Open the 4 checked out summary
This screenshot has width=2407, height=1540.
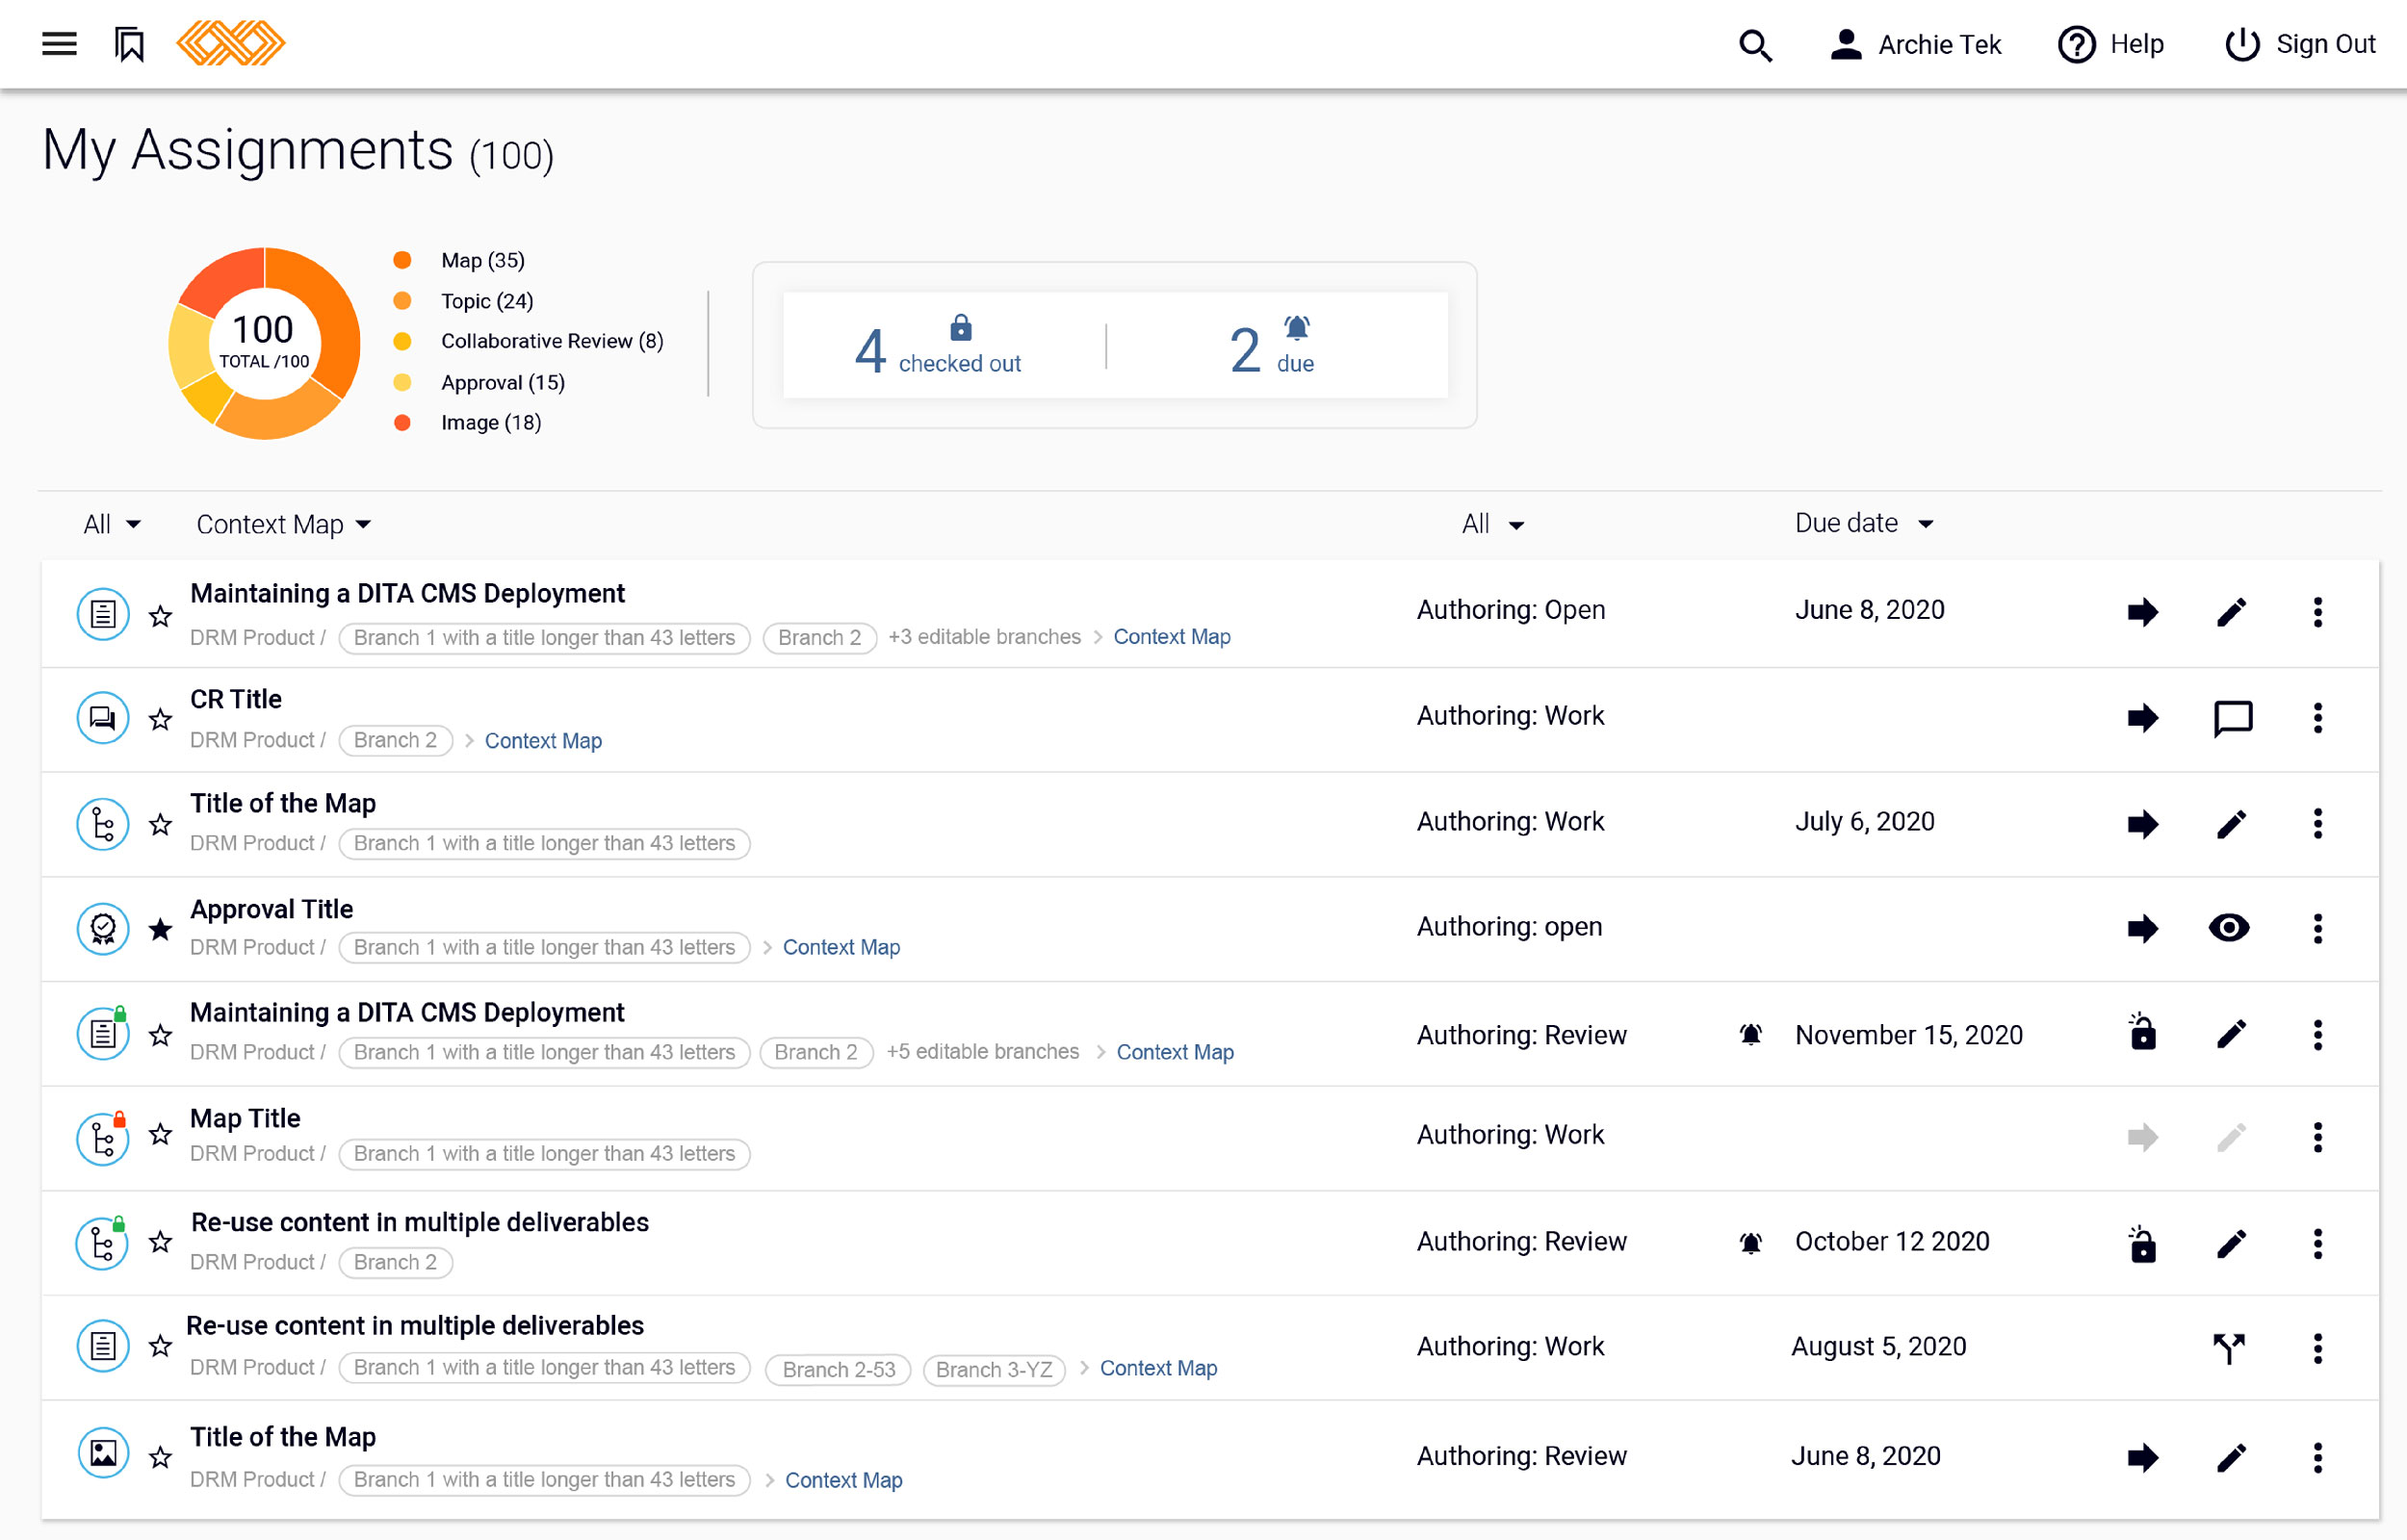pos(938,345)
